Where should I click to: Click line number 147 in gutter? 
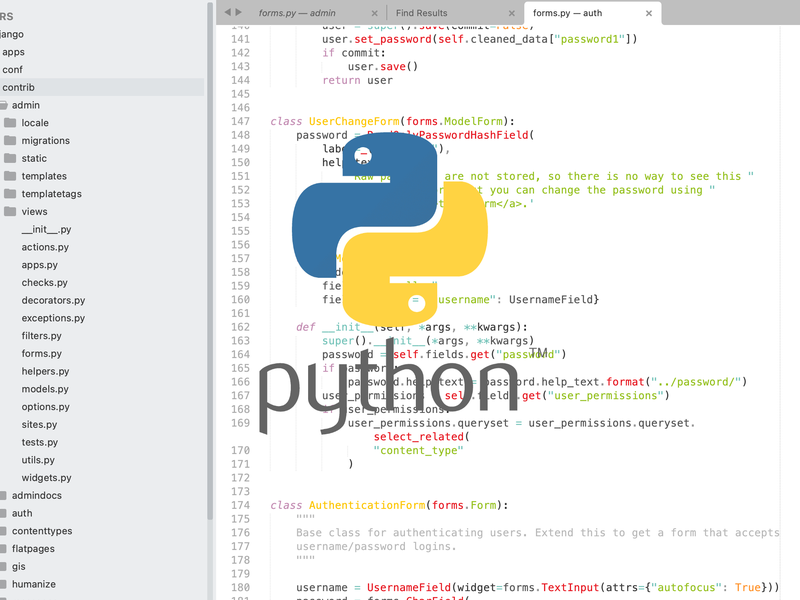pyautogui.click(x=240, y=121)
